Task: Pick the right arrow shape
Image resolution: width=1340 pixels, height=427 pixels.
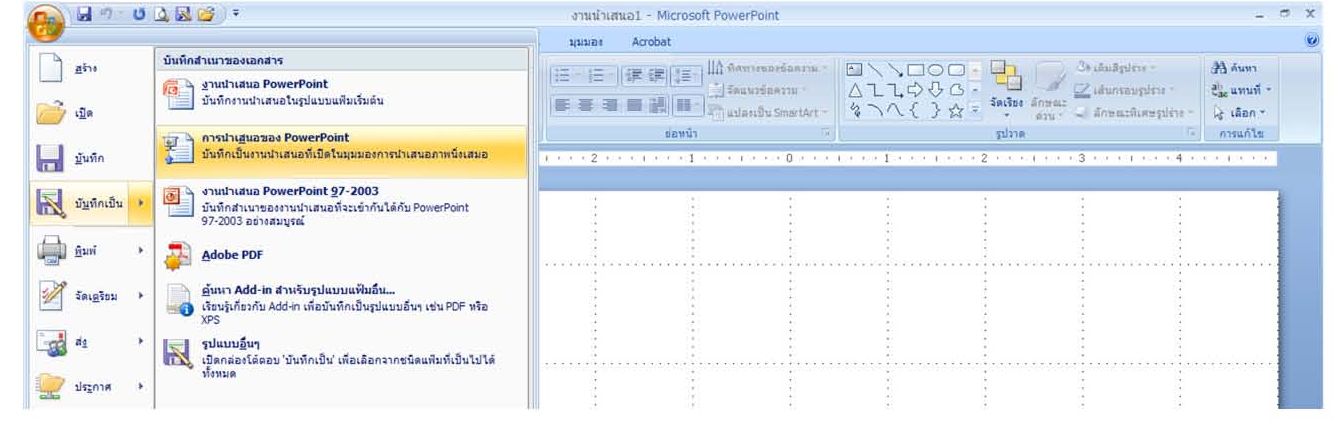Action: pyautogui.click(x=913, y=91)
